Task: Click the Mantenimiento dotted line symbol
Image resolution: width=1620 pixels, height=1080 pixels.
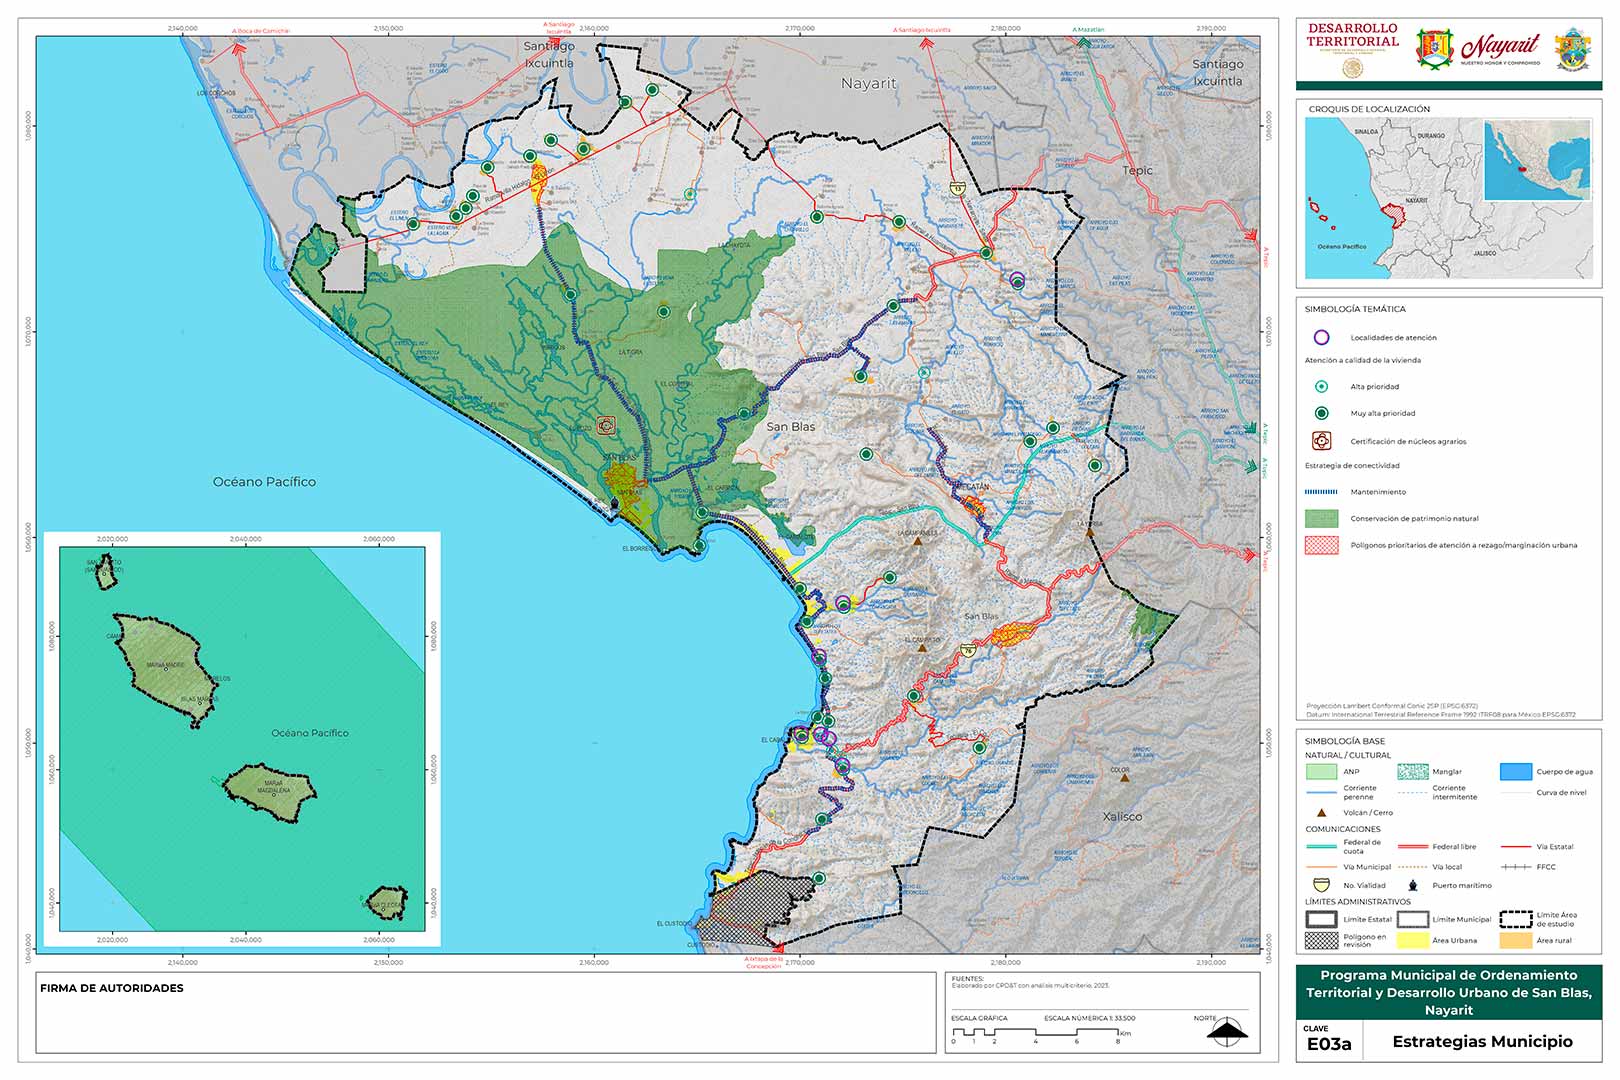Action: click(1321, 492)
